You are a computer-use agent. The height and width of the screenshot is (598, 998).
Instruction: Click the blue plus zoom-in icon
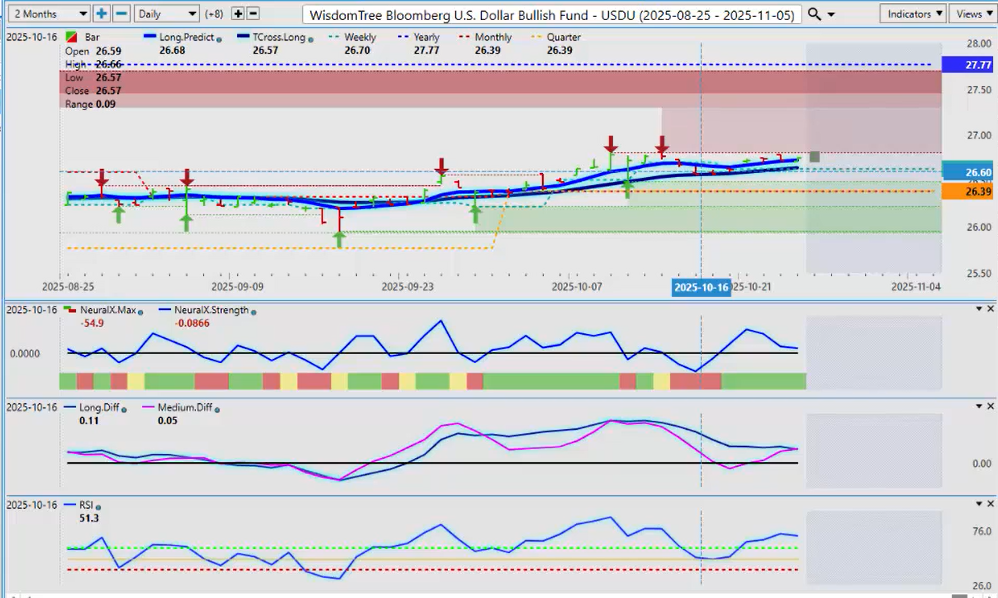pyautogui.click(x=102, y=14)
